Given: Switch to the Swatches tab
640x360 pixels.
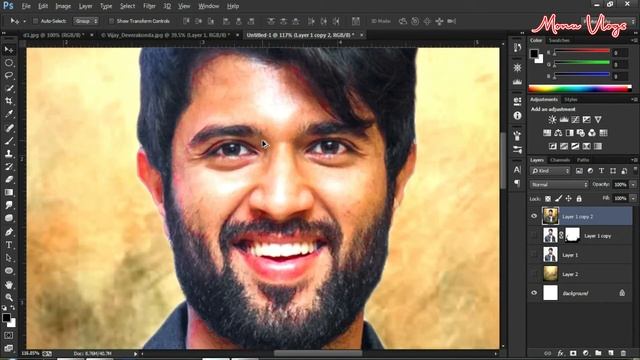Looking at the screenshot, I should (x=559, y=40).
